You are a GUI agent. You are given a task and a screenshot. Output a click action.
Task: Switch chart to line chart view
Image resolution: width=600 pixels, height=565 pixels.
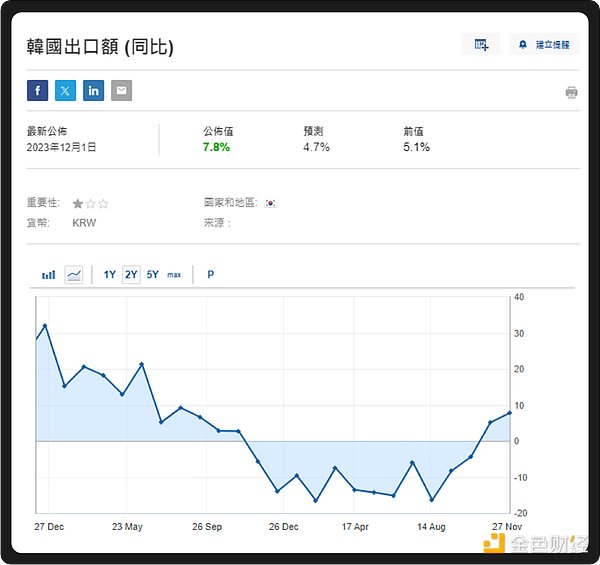pos(73,274)
